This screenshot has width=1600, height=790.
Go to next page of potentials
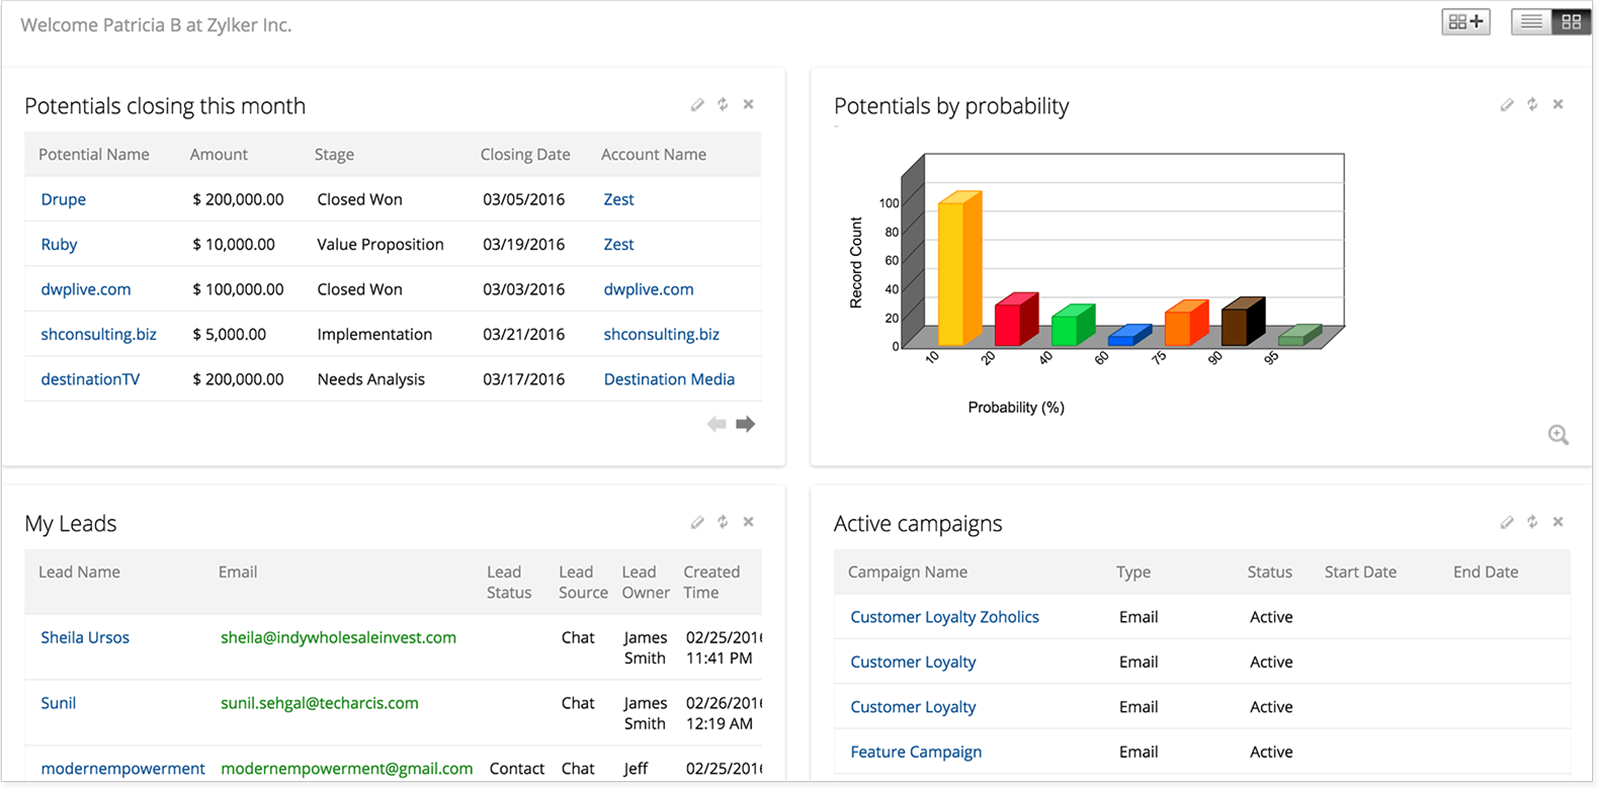pyautogui.click(x=745, y=424)
